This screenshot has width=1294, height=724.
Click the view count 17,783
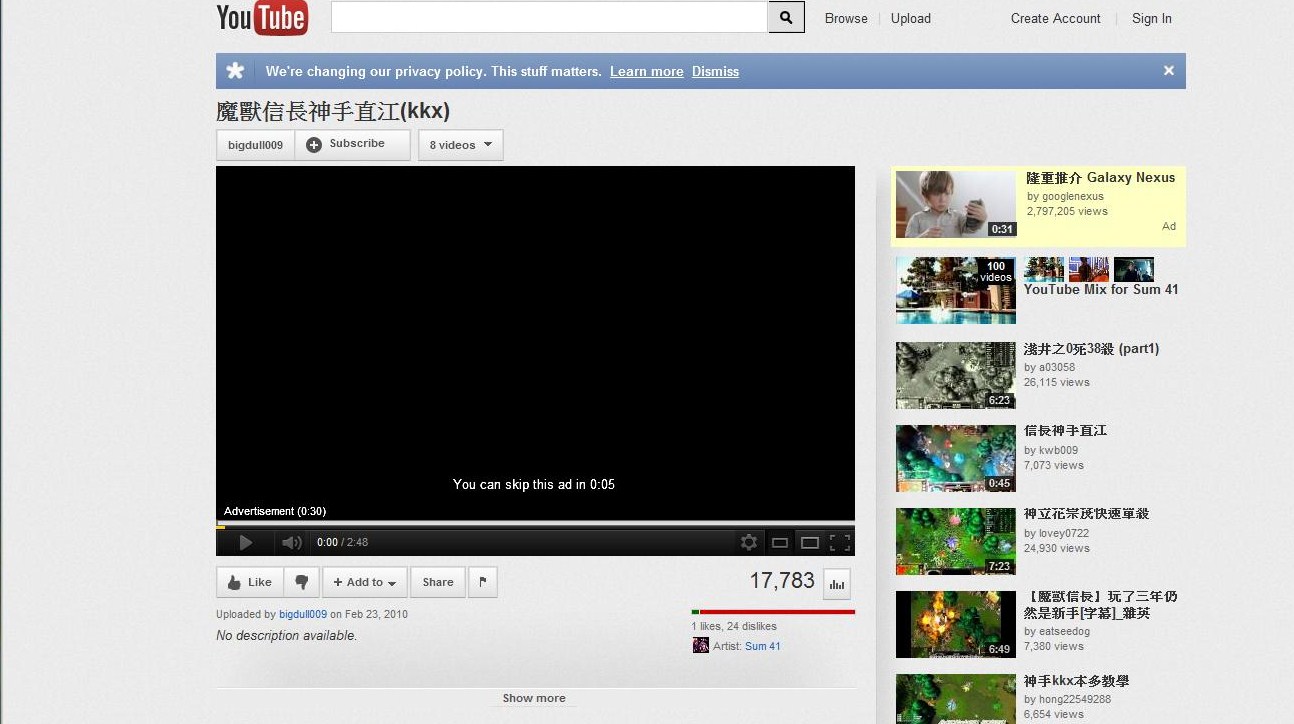pos(782,580)
